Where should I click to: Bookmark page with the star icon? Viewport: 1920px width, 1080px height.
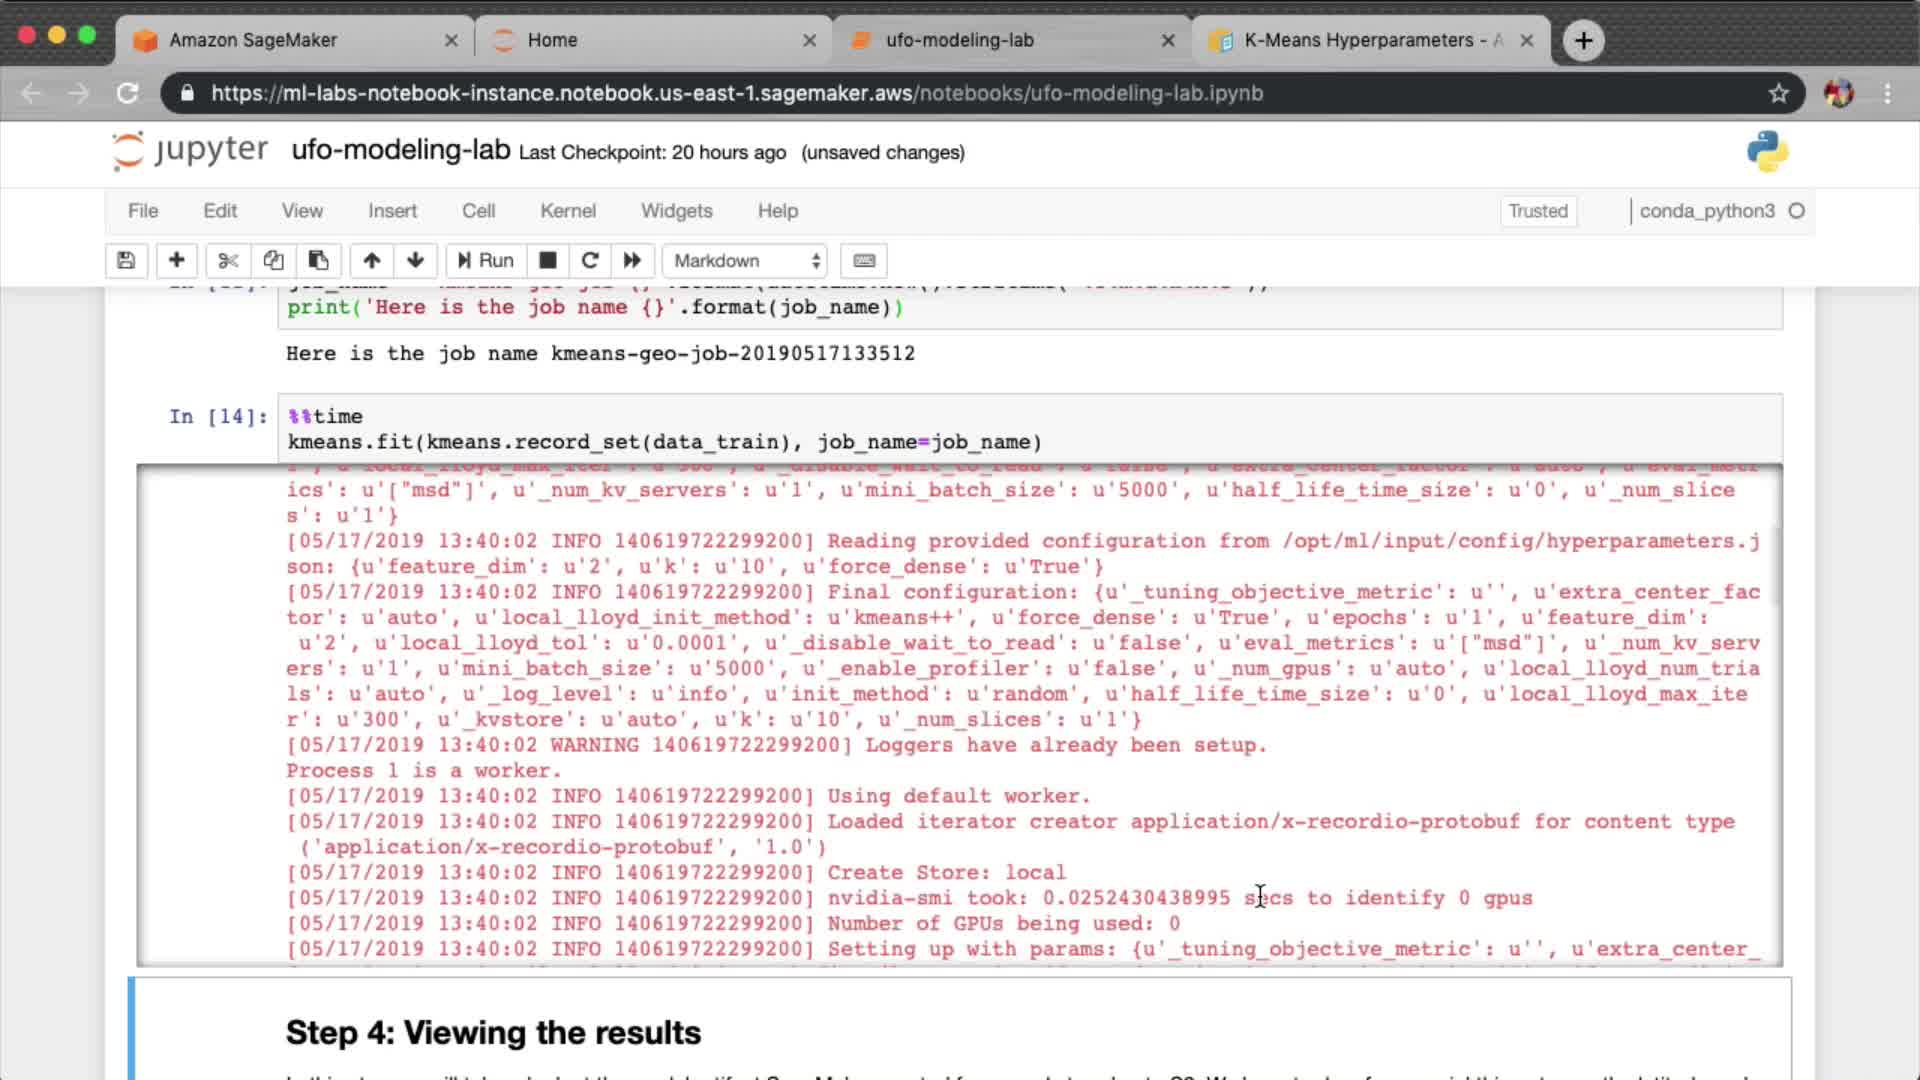coord(1778,93)
